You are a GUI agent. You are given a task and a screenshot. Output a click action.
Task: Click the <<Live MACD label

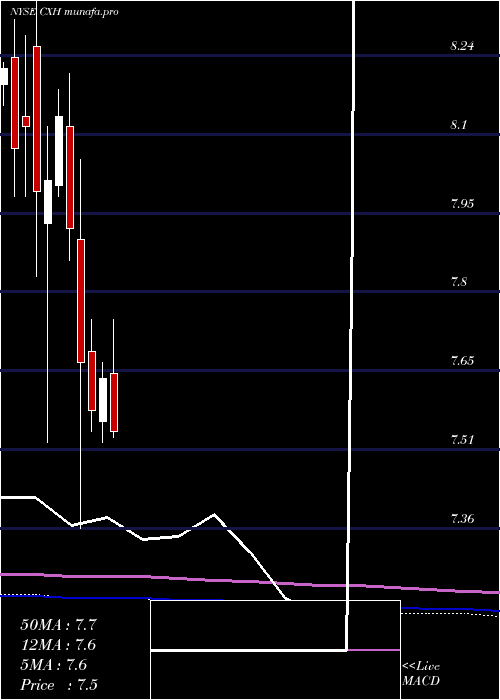(x=421, y=674)
